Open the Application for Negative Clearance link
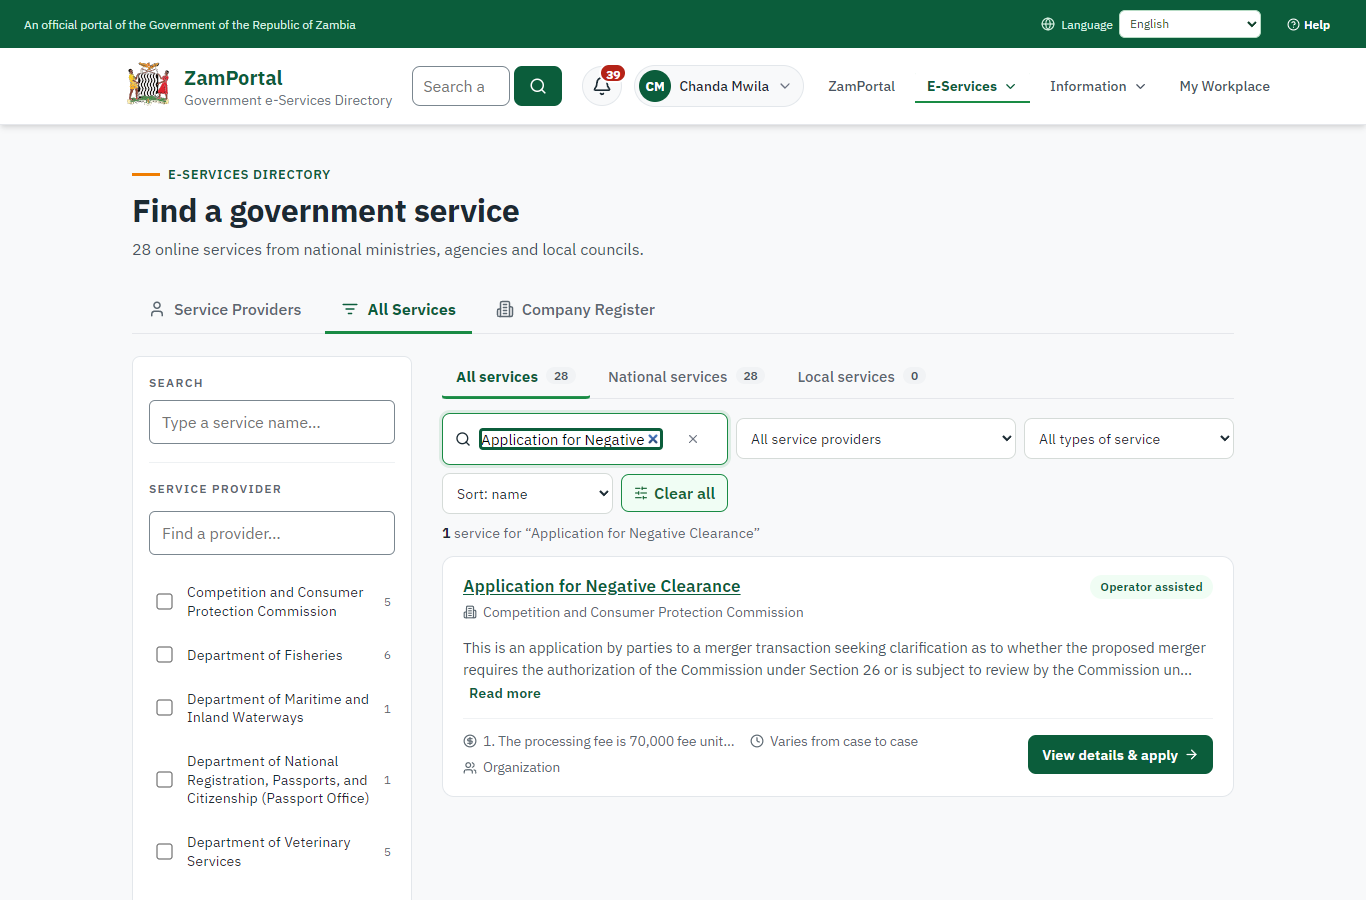 [x=602, y=586]
